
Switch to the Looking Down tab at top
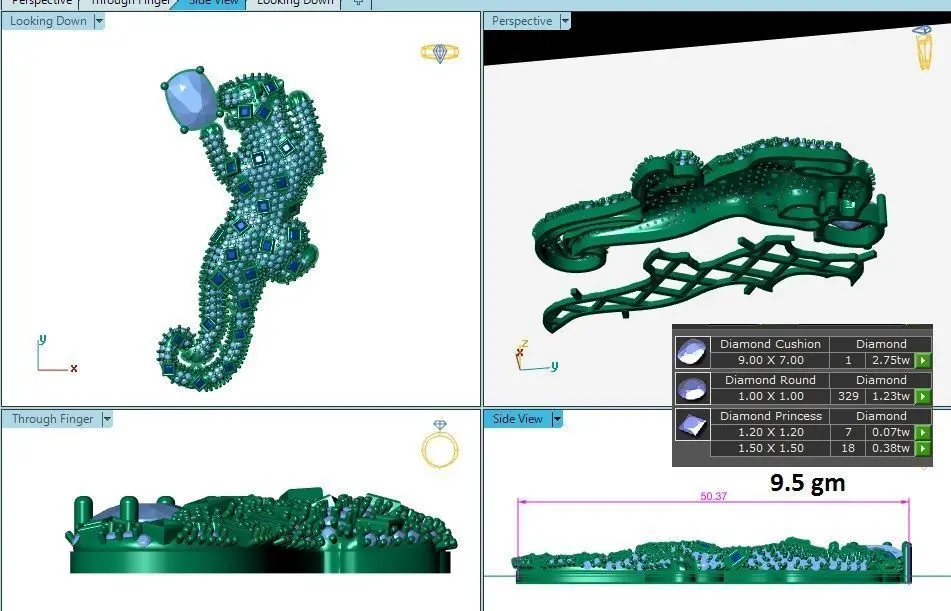point(295,2)
